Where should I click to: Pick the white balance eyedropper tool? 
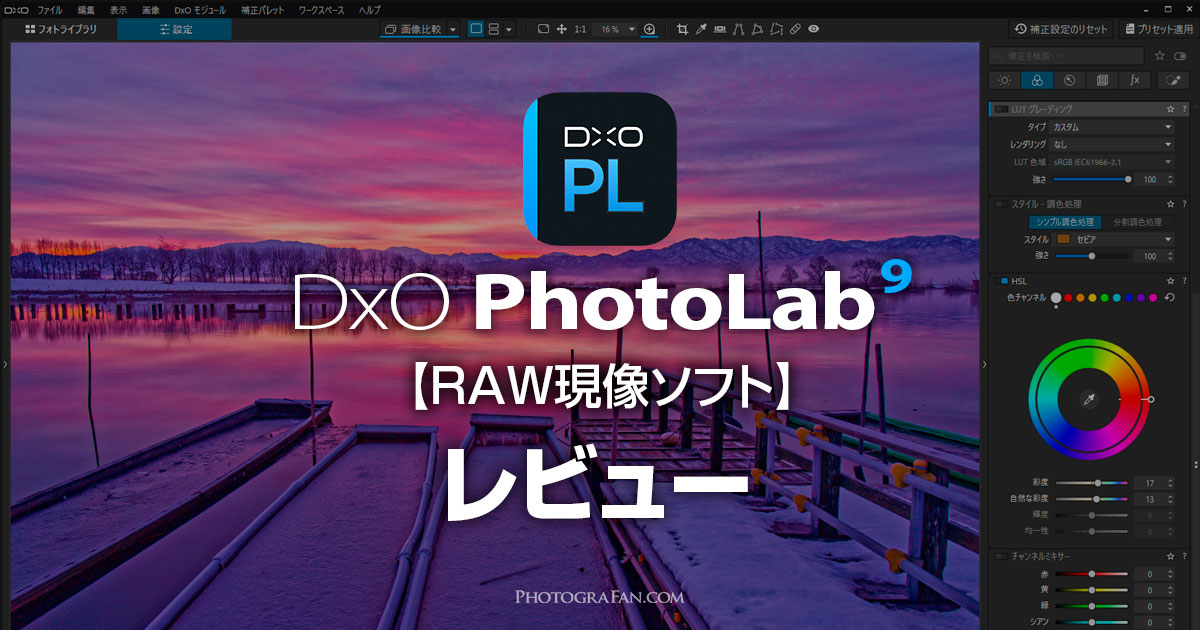click(x=702, y=29)
